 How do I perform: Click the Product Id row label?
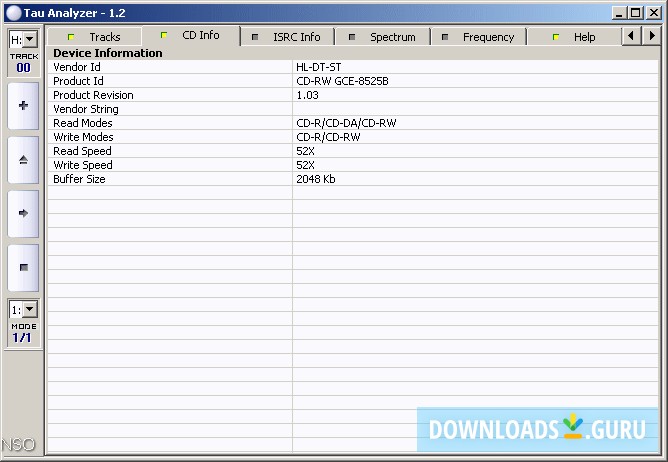[78, 81]
